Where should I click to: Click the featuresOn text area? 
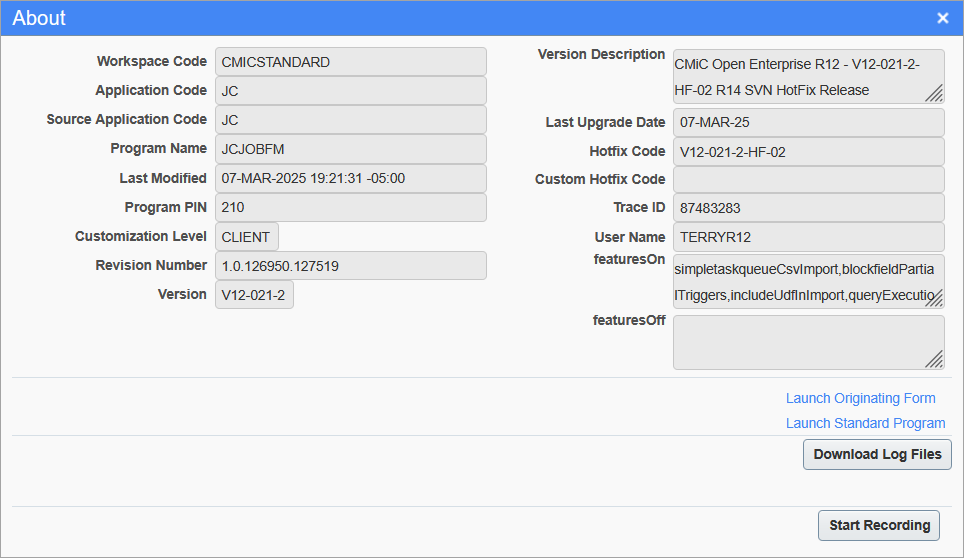pos(808,281)
